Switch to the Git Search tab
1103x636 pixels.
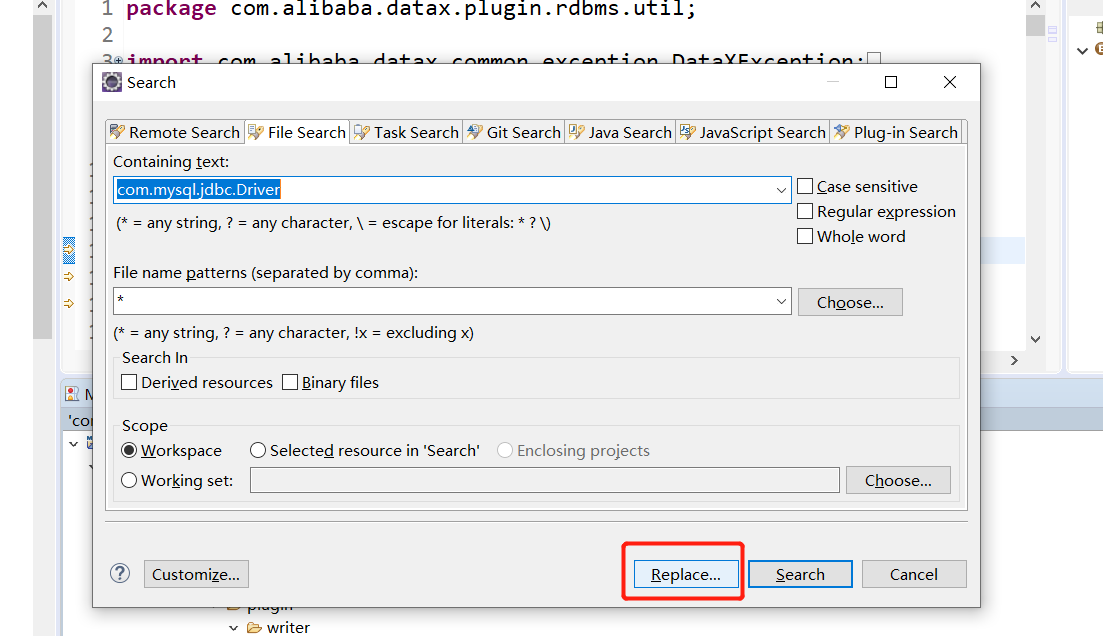tap(513, 131)
